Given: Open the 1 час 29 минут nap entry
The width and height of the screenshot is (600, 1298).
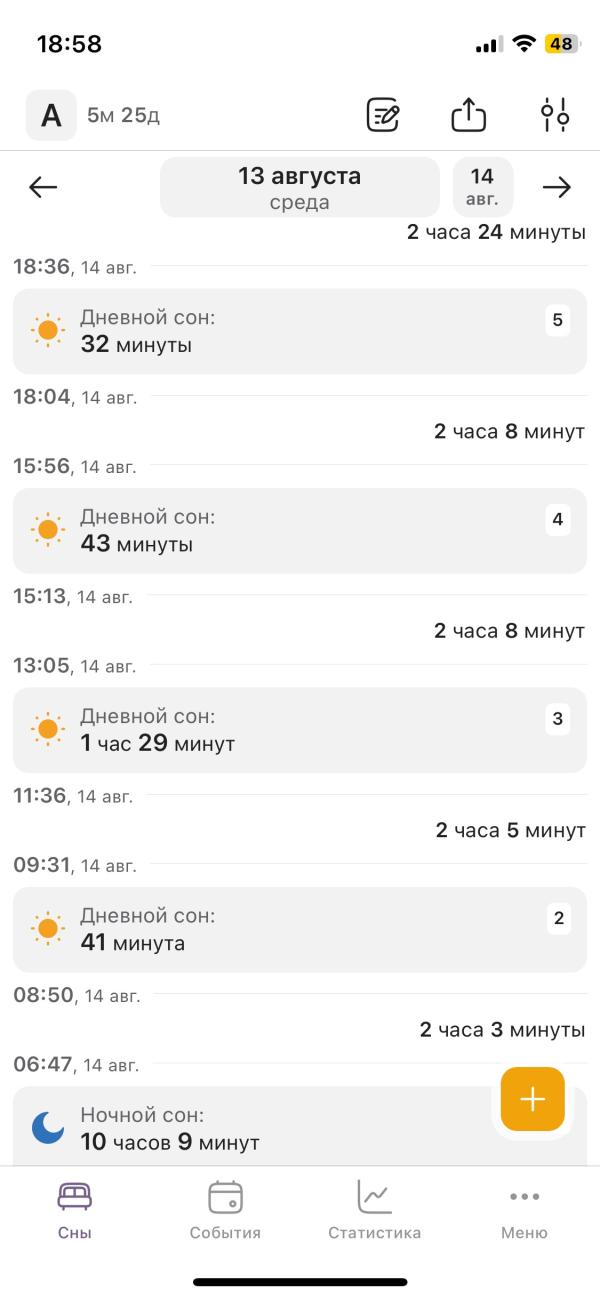Looking at the screenshot, I should pyautogui.click(x=300, y=730).
